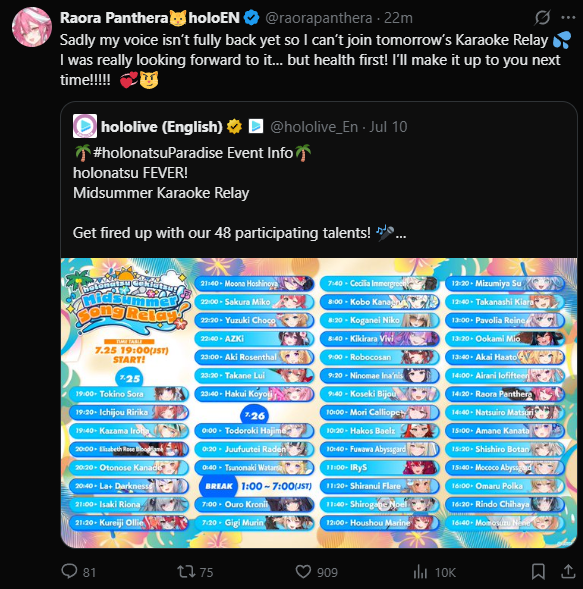The width and height of the screenshot is (583, 589).
Task: Share post using upload arrow icon
Action: 568,571
